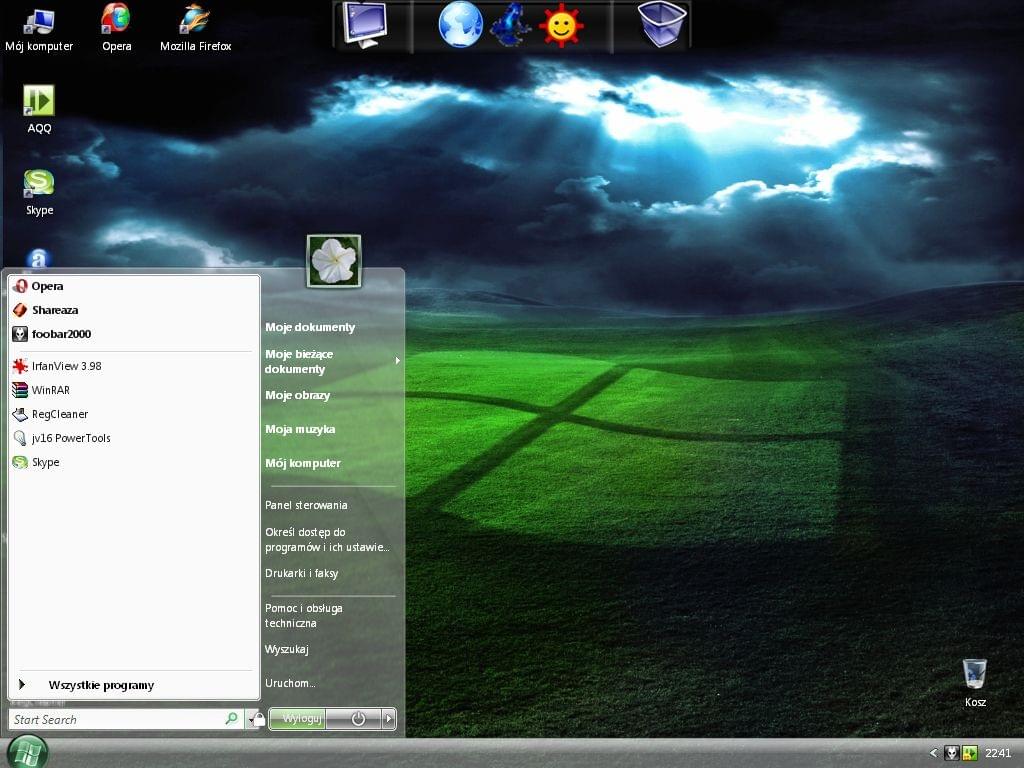Expand Wszystkie programy list
Viewport: 1024px width, 768px height.
click(x=100, y=685)
